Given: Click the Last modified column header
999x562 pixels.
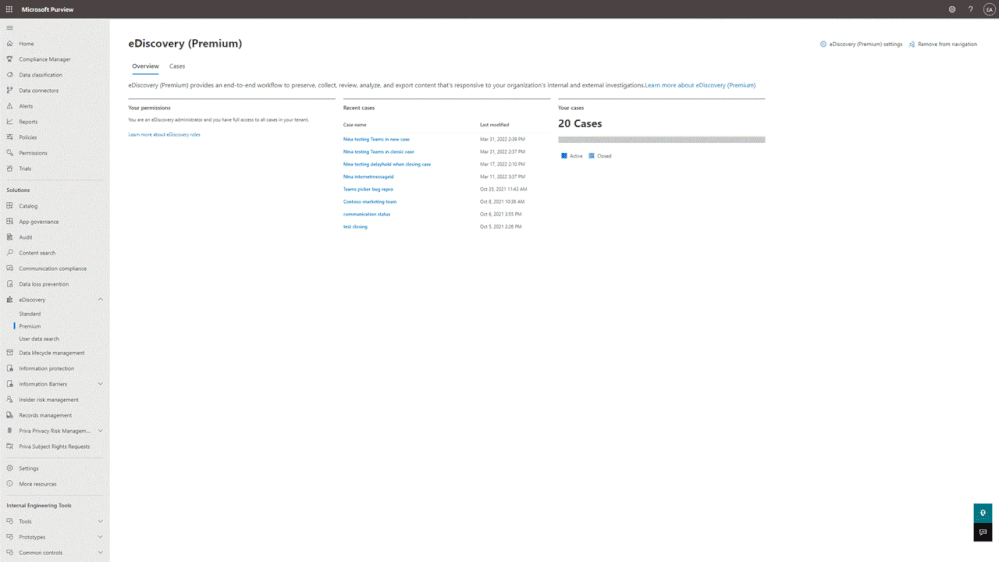Looking at the screenshot, I should point(494,125).
